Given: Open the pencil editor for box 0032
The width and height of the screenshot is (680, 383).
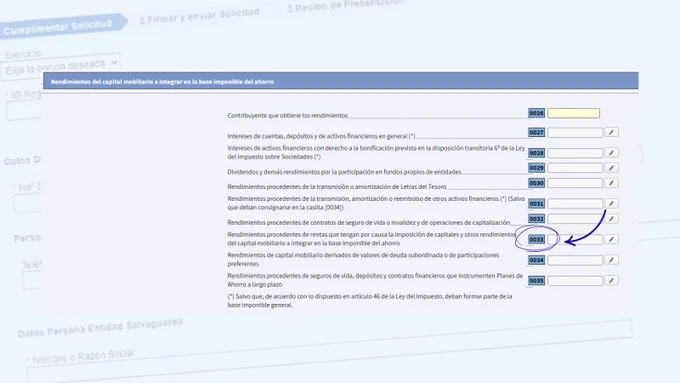Looking at the screenshot, I should pos(611,219).
